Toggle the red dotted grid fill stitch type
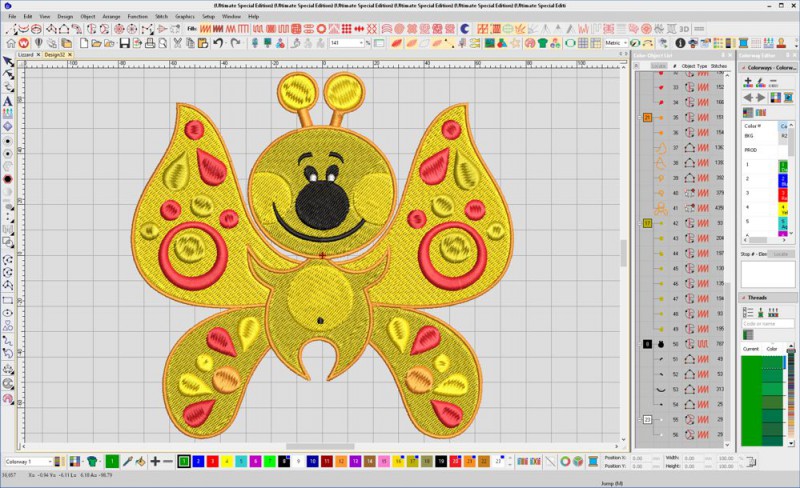The image size is (800, 488). [347, 29]
